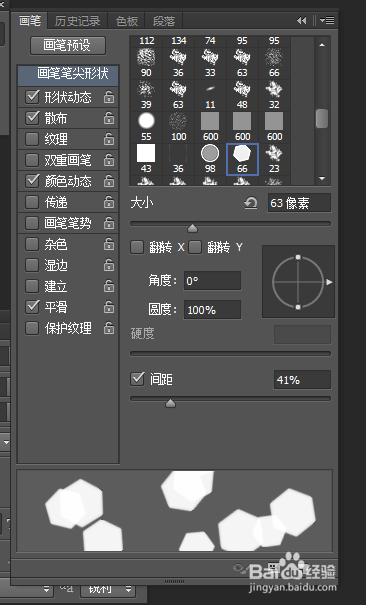Image resolution: width=366 pixels, height=605 pixels.
Task: Click the brush list scroll-down arrow
Action: click(x=322, y=178)
